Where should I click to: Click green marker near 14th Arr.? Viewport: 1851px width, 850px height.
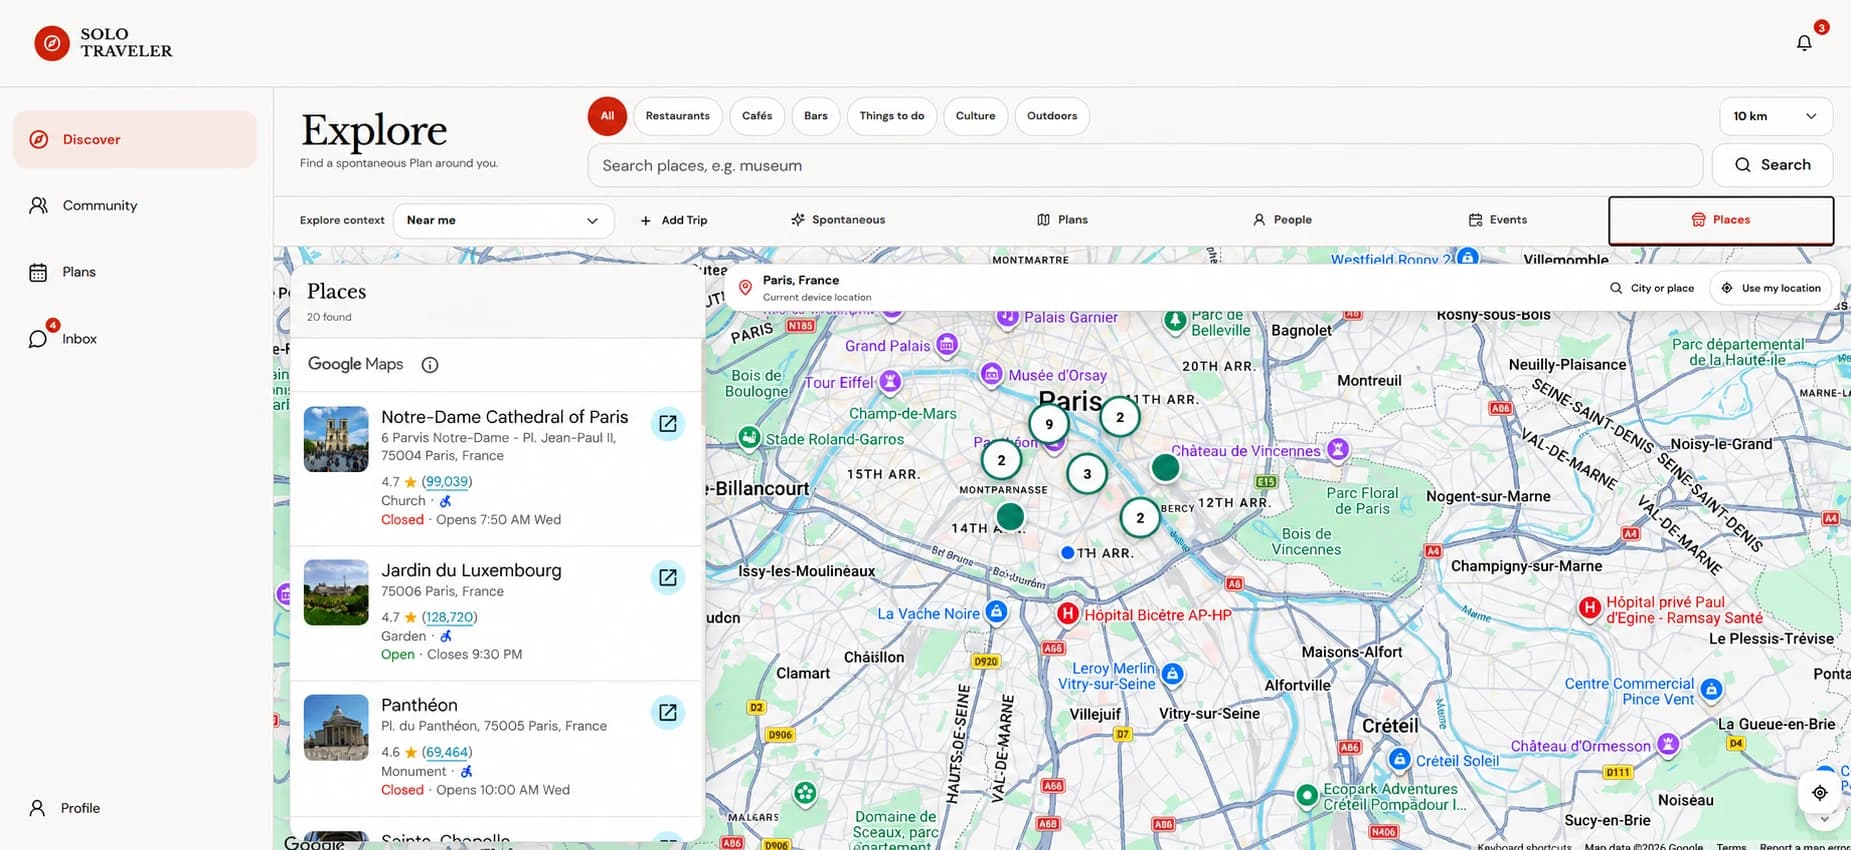1010,516
